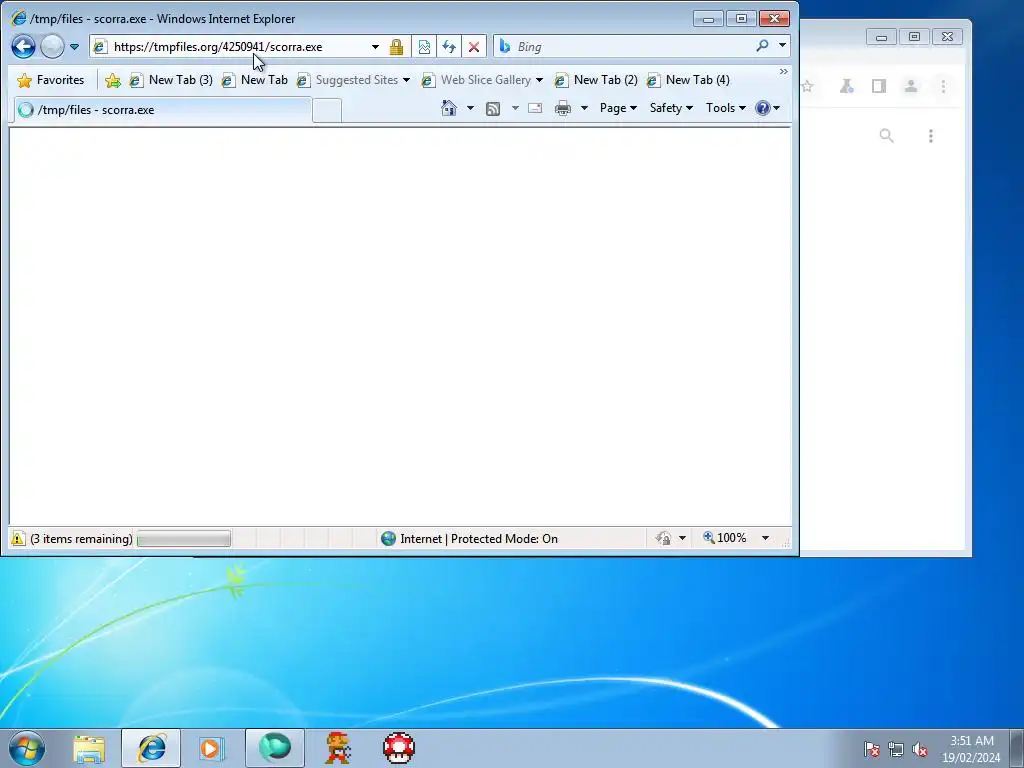Click search icon in background Chrome window
This screenshot has width=1024, height=768.
[x=886, y=135]
